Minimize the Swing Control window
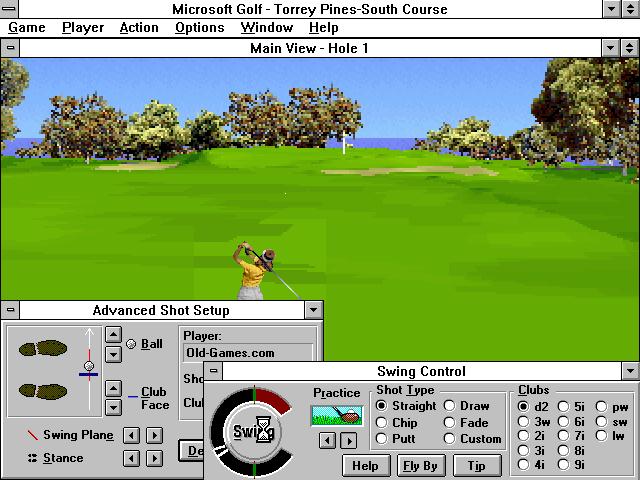Image resolution: width=640 pixels, height=480 pixels. [x=631, y=371]
